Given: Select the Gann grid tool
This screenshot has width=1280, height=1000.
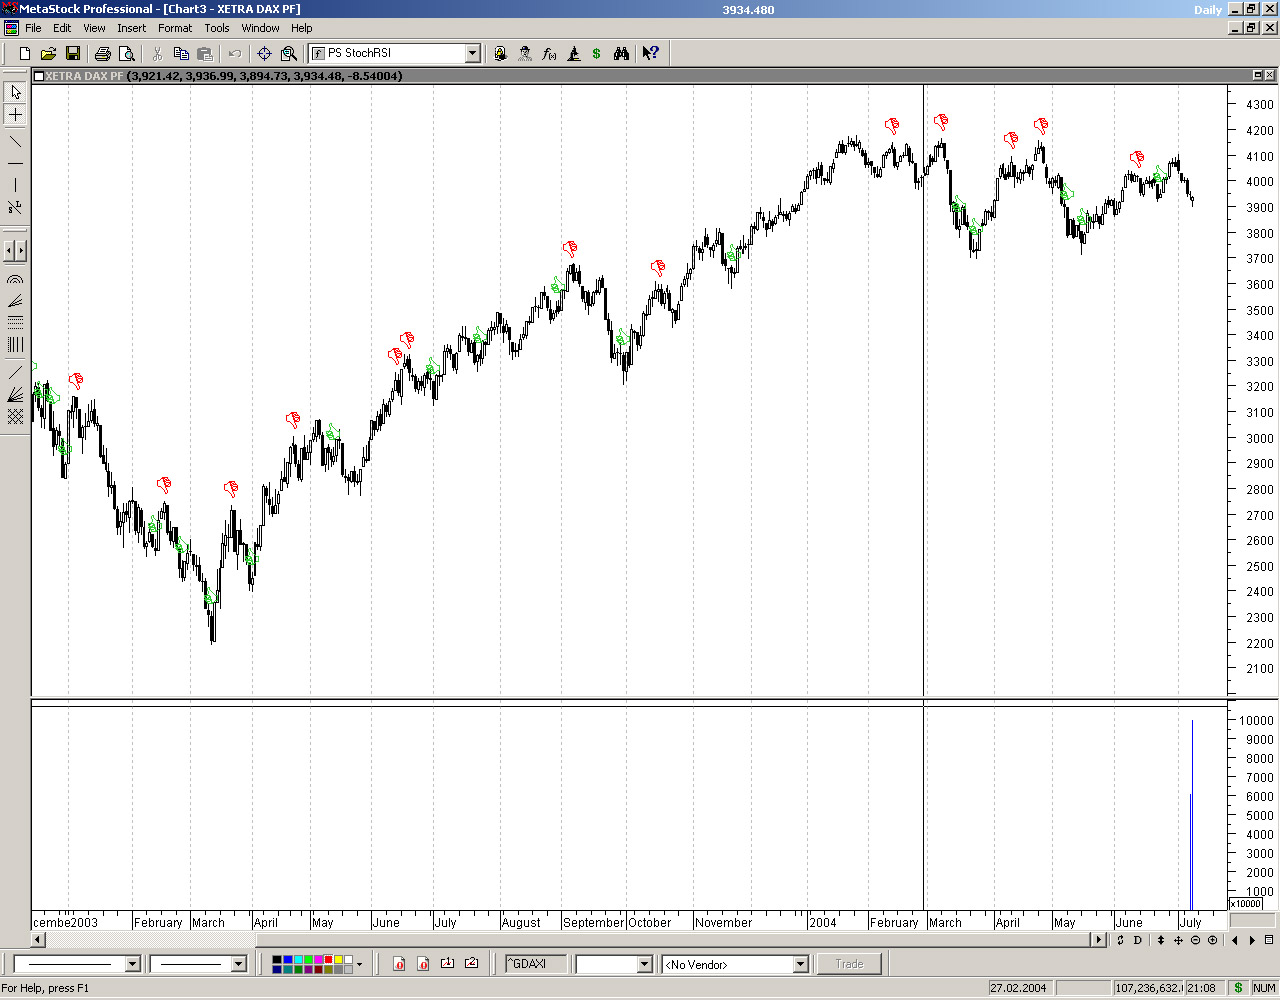Looking at the screenshot, I should coord(15,416).
